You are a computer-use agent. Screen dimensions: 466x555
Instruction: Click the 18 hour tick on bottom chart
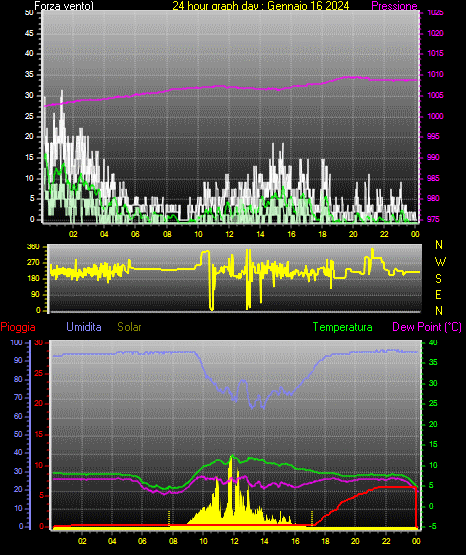tap(325, 541)
